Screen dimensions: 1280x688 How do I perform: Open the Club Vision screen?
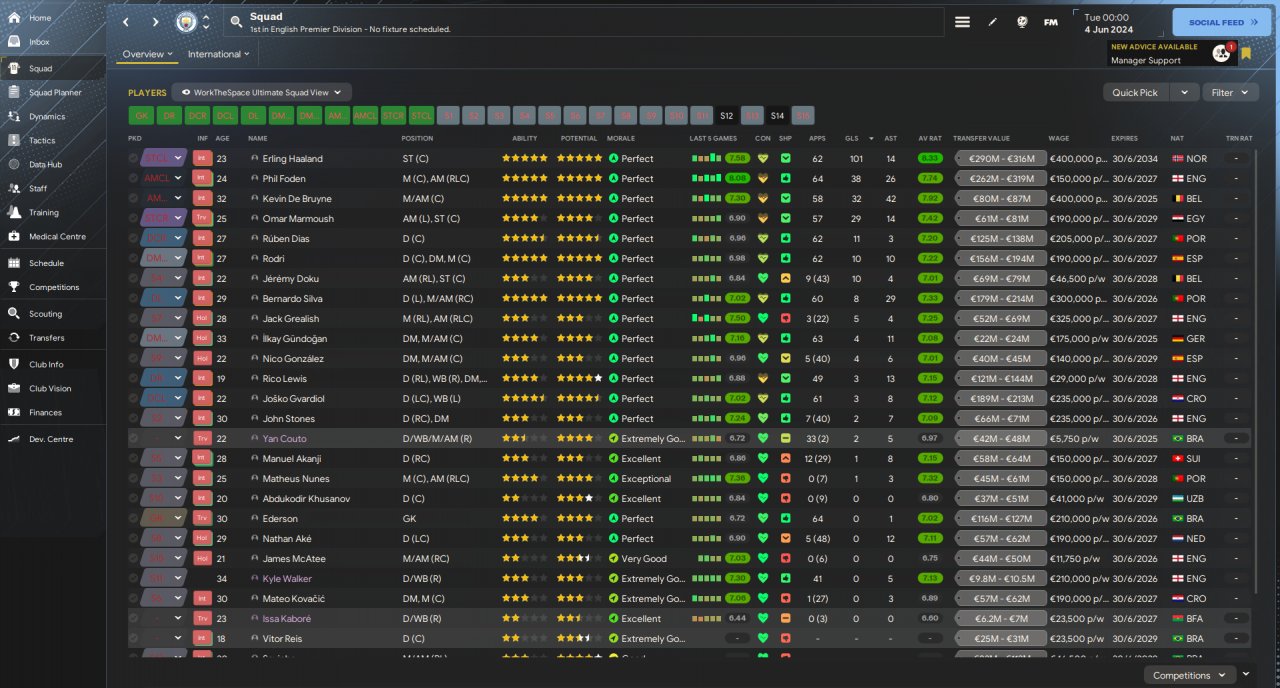click(x=52, y=388)
